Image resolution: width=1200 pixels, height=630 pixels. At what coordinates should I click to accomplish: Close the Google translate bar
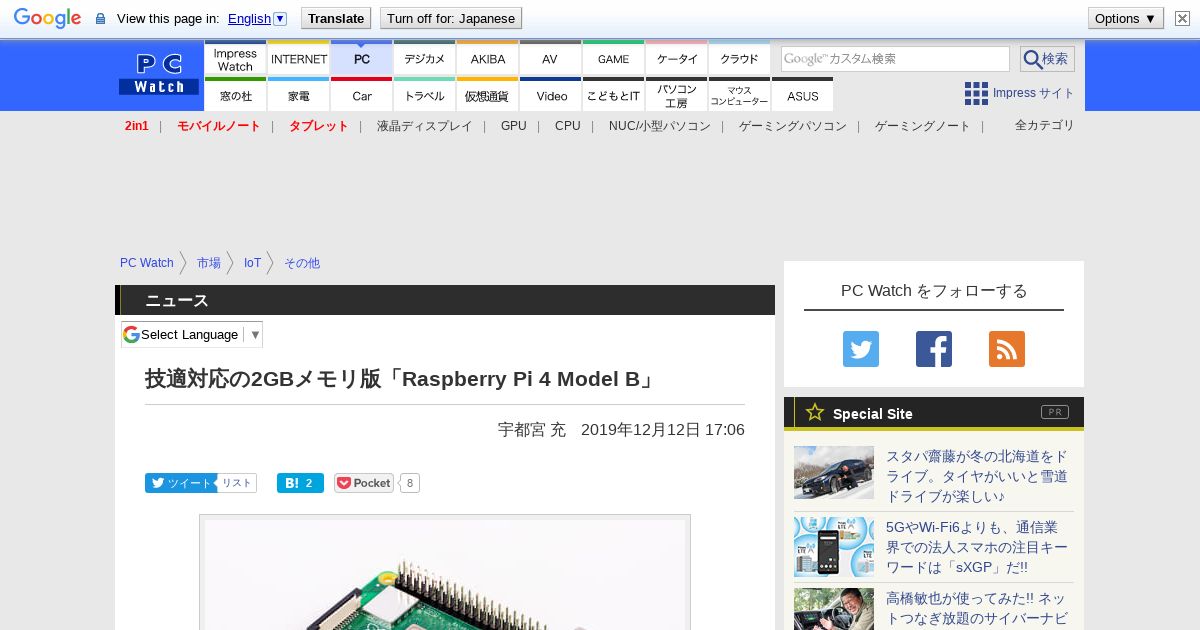1182,18
